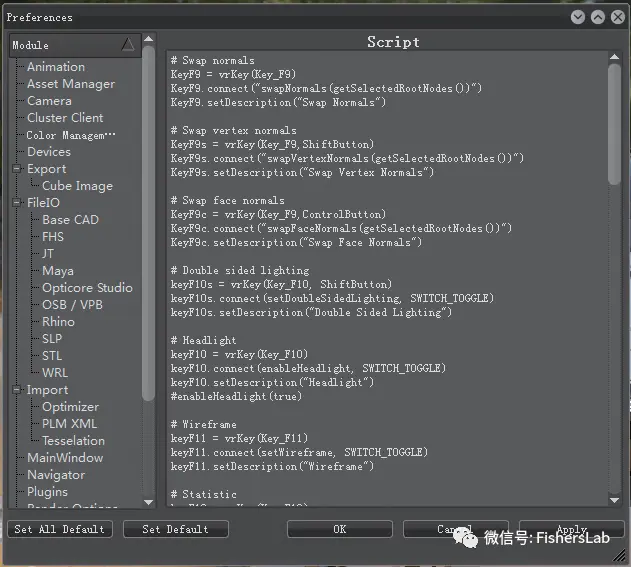This screenshot has width=631, height=567.
Task: Open Navigator preferences
Action: point(56,474)
